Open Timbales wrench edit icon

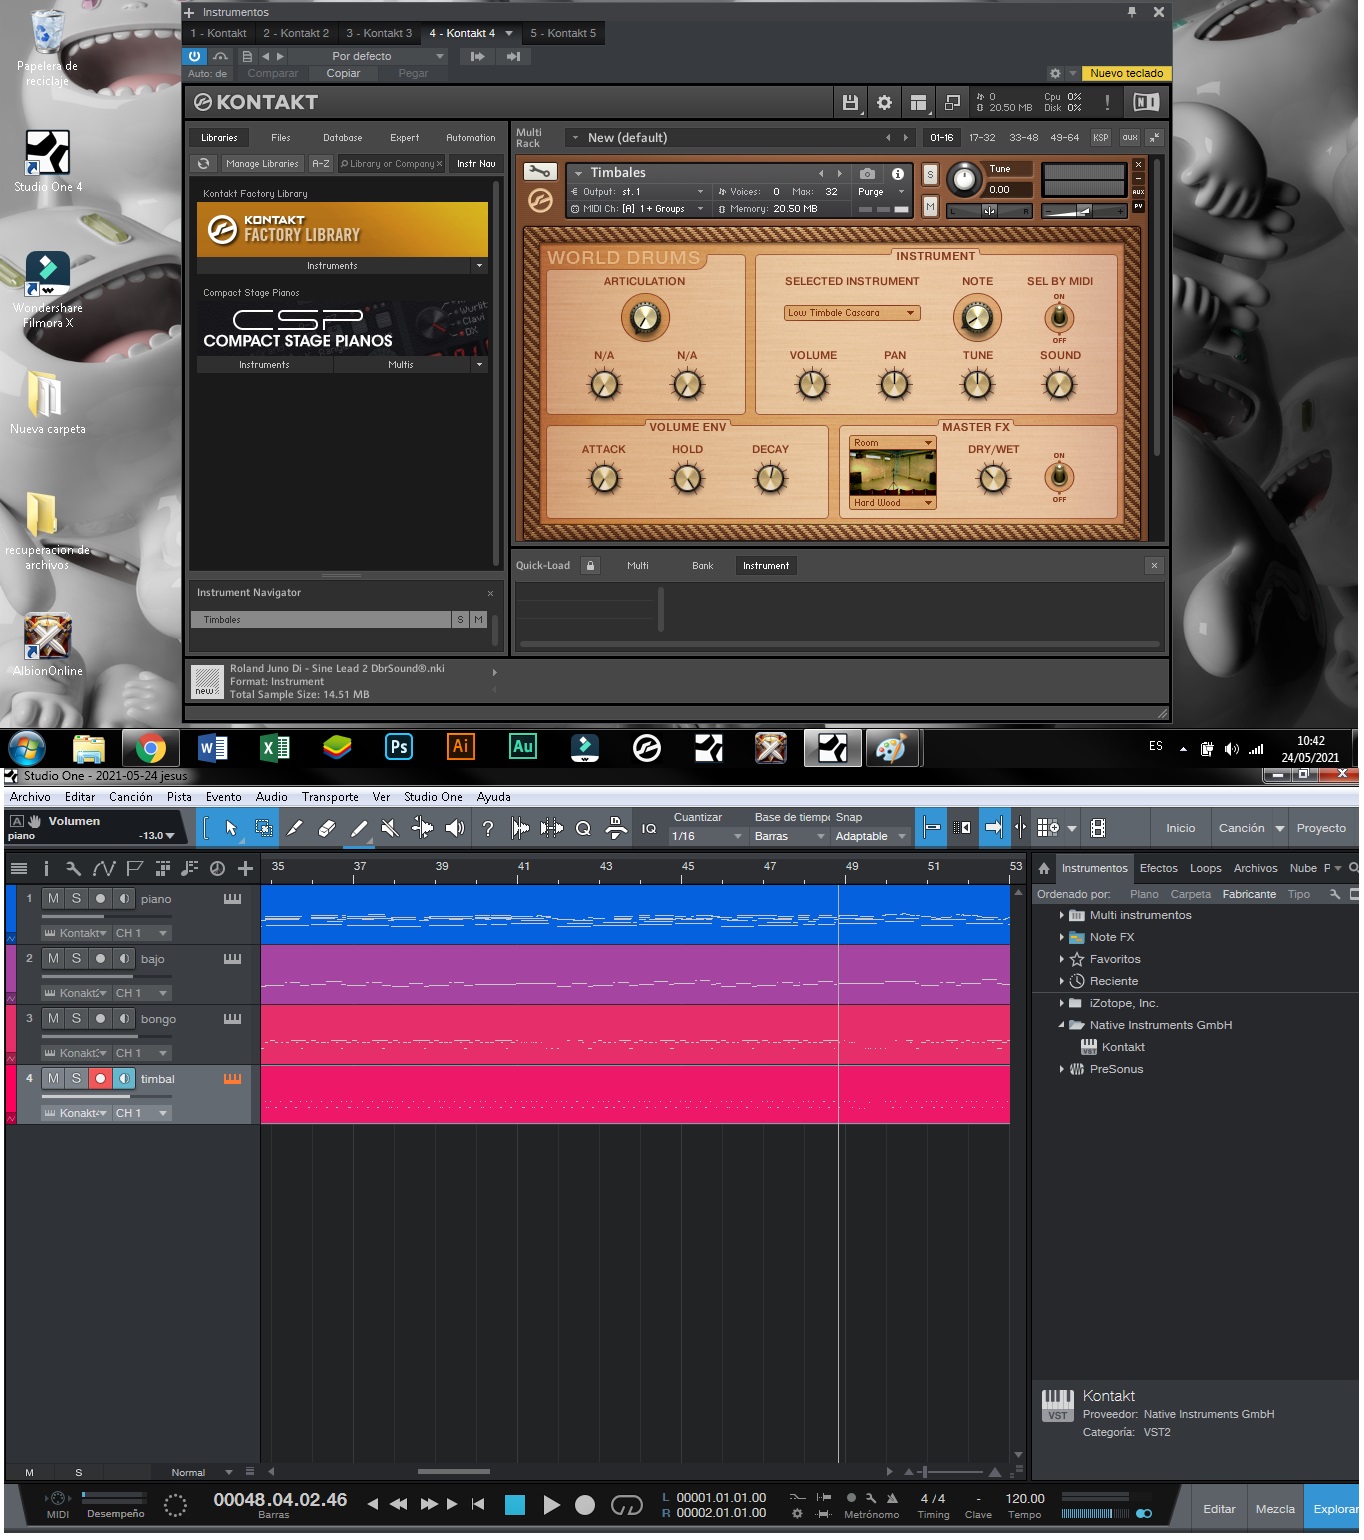point(541,172)
